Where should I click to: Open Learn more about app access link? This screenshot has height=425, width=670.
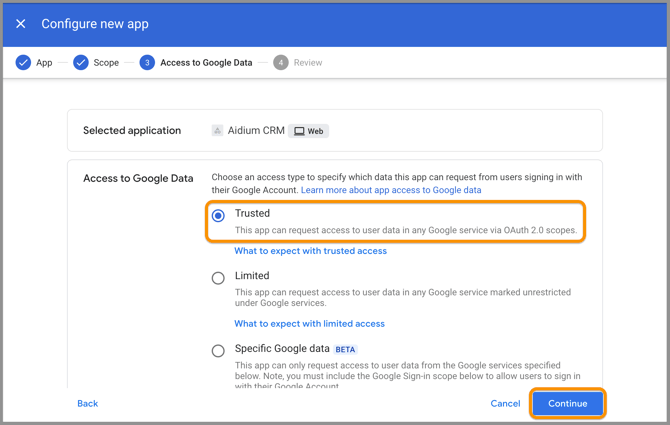(x=391, y=190)
